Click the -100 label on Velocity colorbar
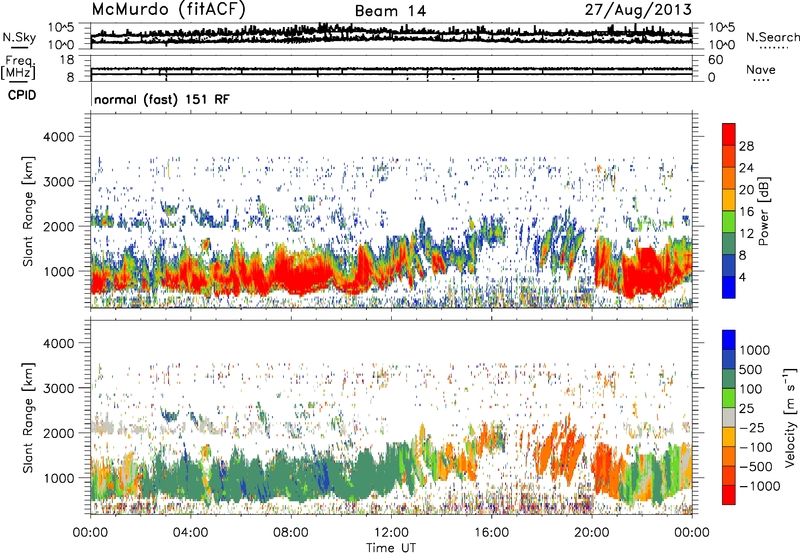800x554 pixels. 756,447
